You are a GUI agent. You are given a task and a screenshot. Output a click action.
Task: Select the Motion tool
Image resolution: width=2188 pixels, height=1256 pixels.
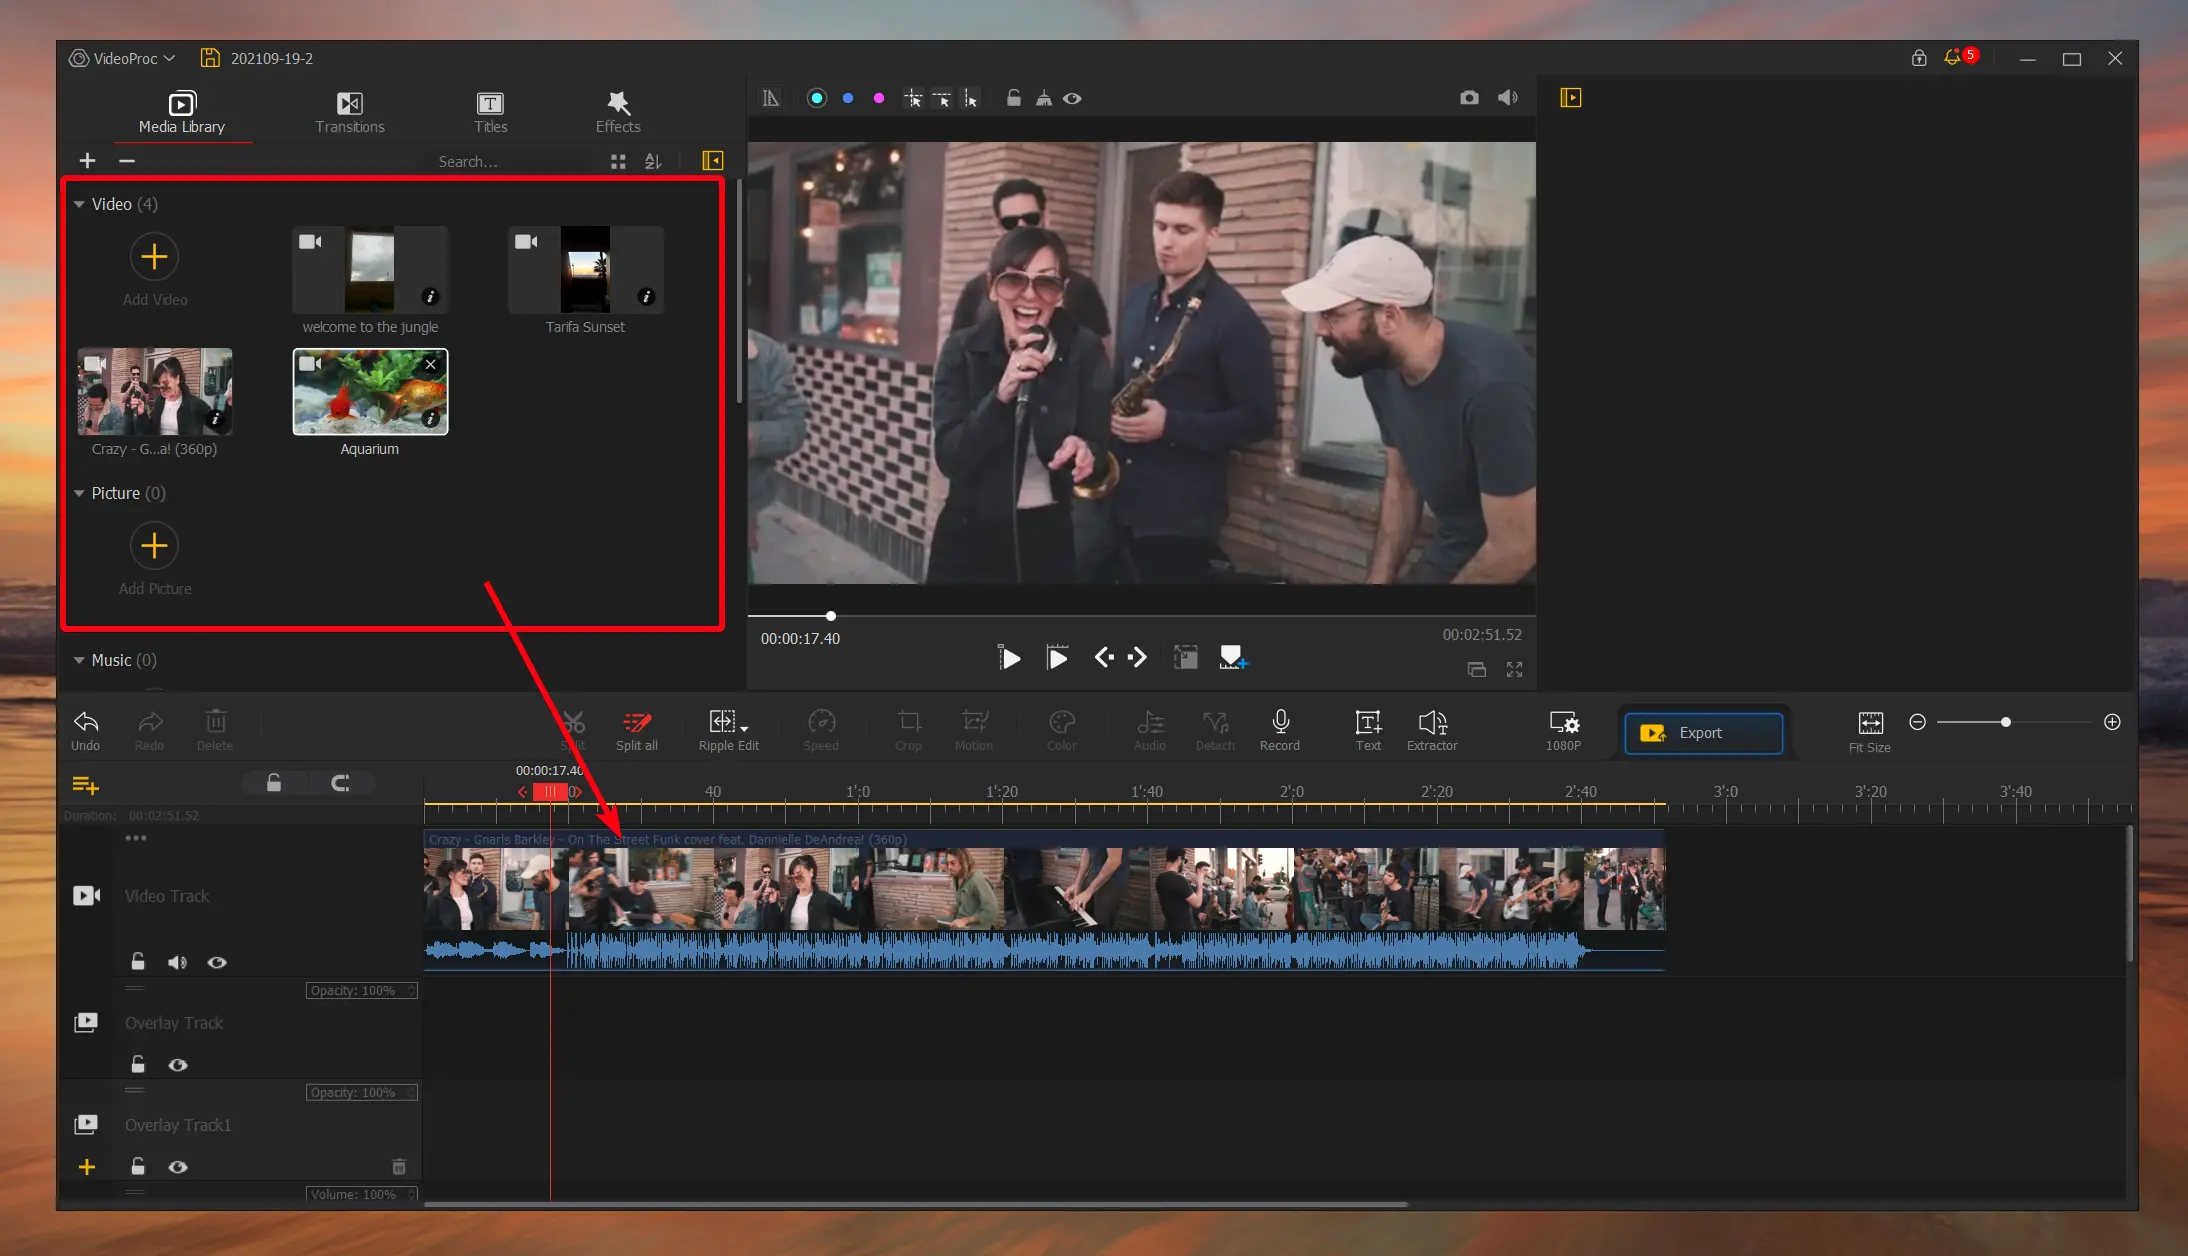coord(972,730)
